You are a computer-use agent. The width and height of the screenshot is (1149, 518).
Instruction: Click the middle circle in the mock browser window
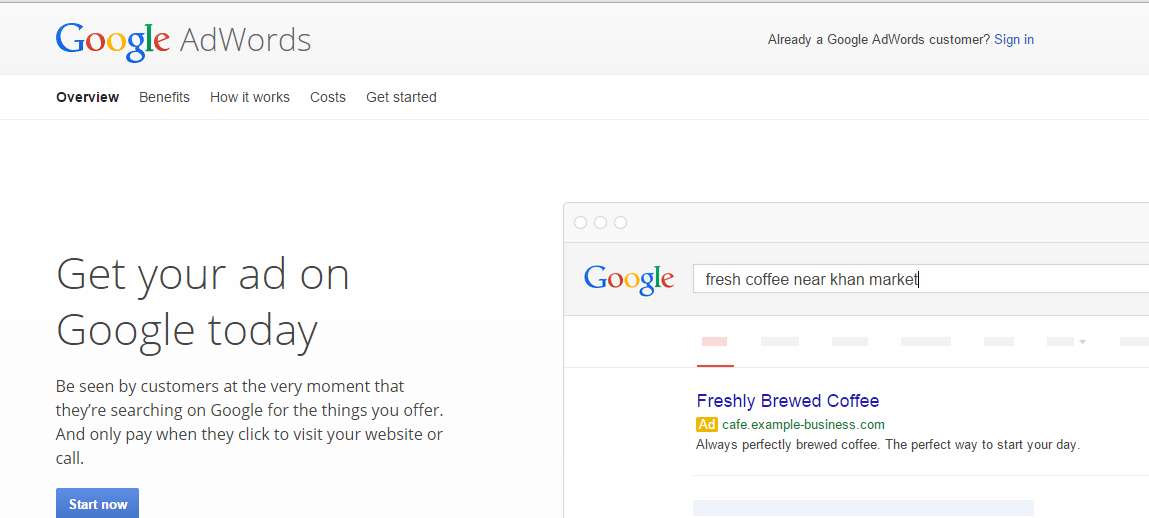tap(600, 222)
